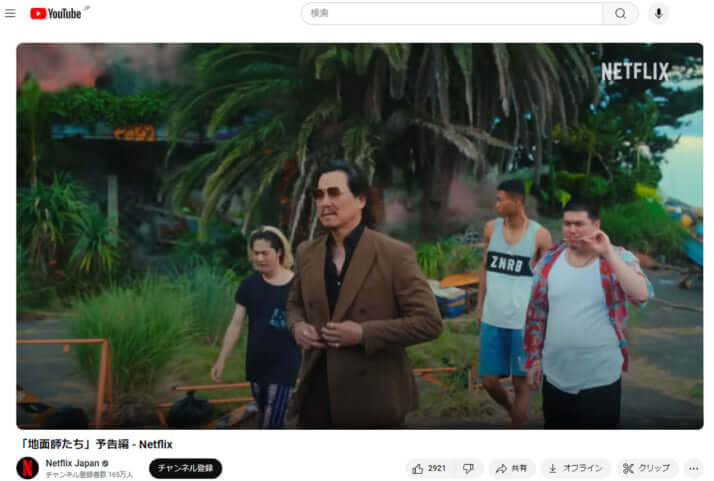Select the video title 「地面師たち」 予告編
This screenshot has height=481, width=714.
[x=97, y=444]
